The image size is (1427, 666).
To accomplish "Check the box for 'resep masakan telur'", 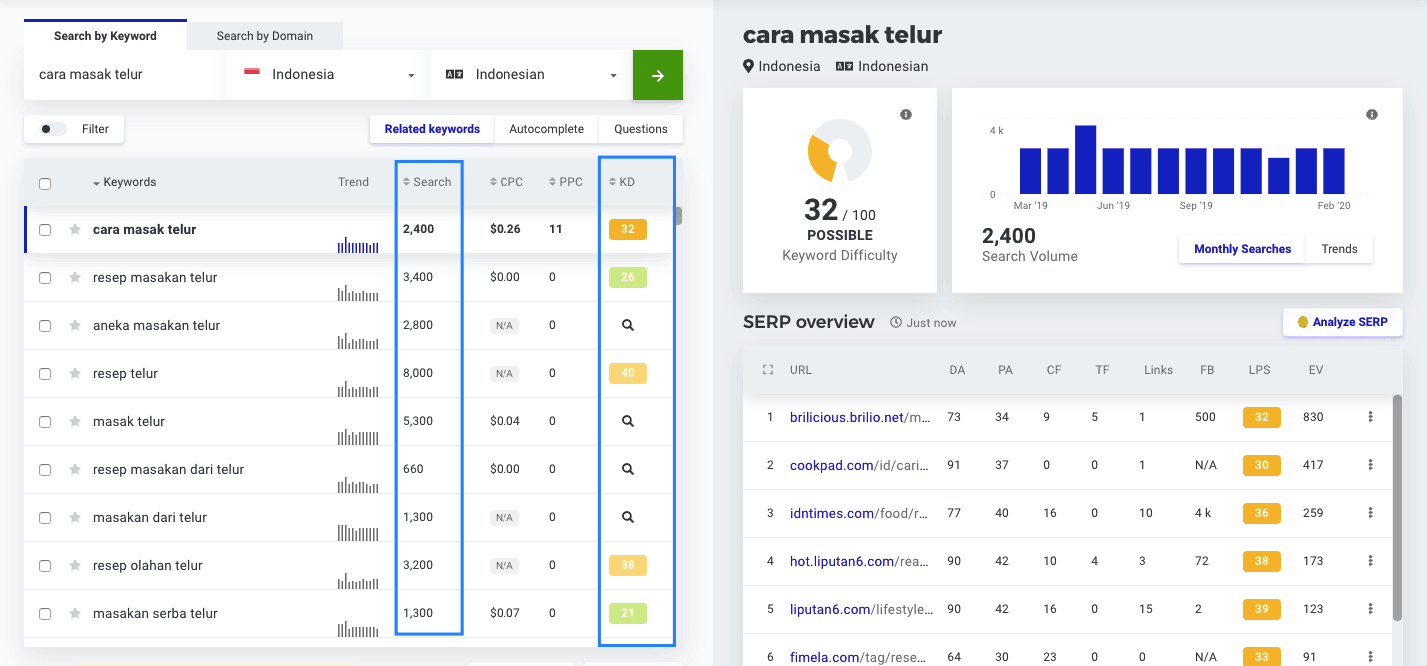I will point(45,278).
